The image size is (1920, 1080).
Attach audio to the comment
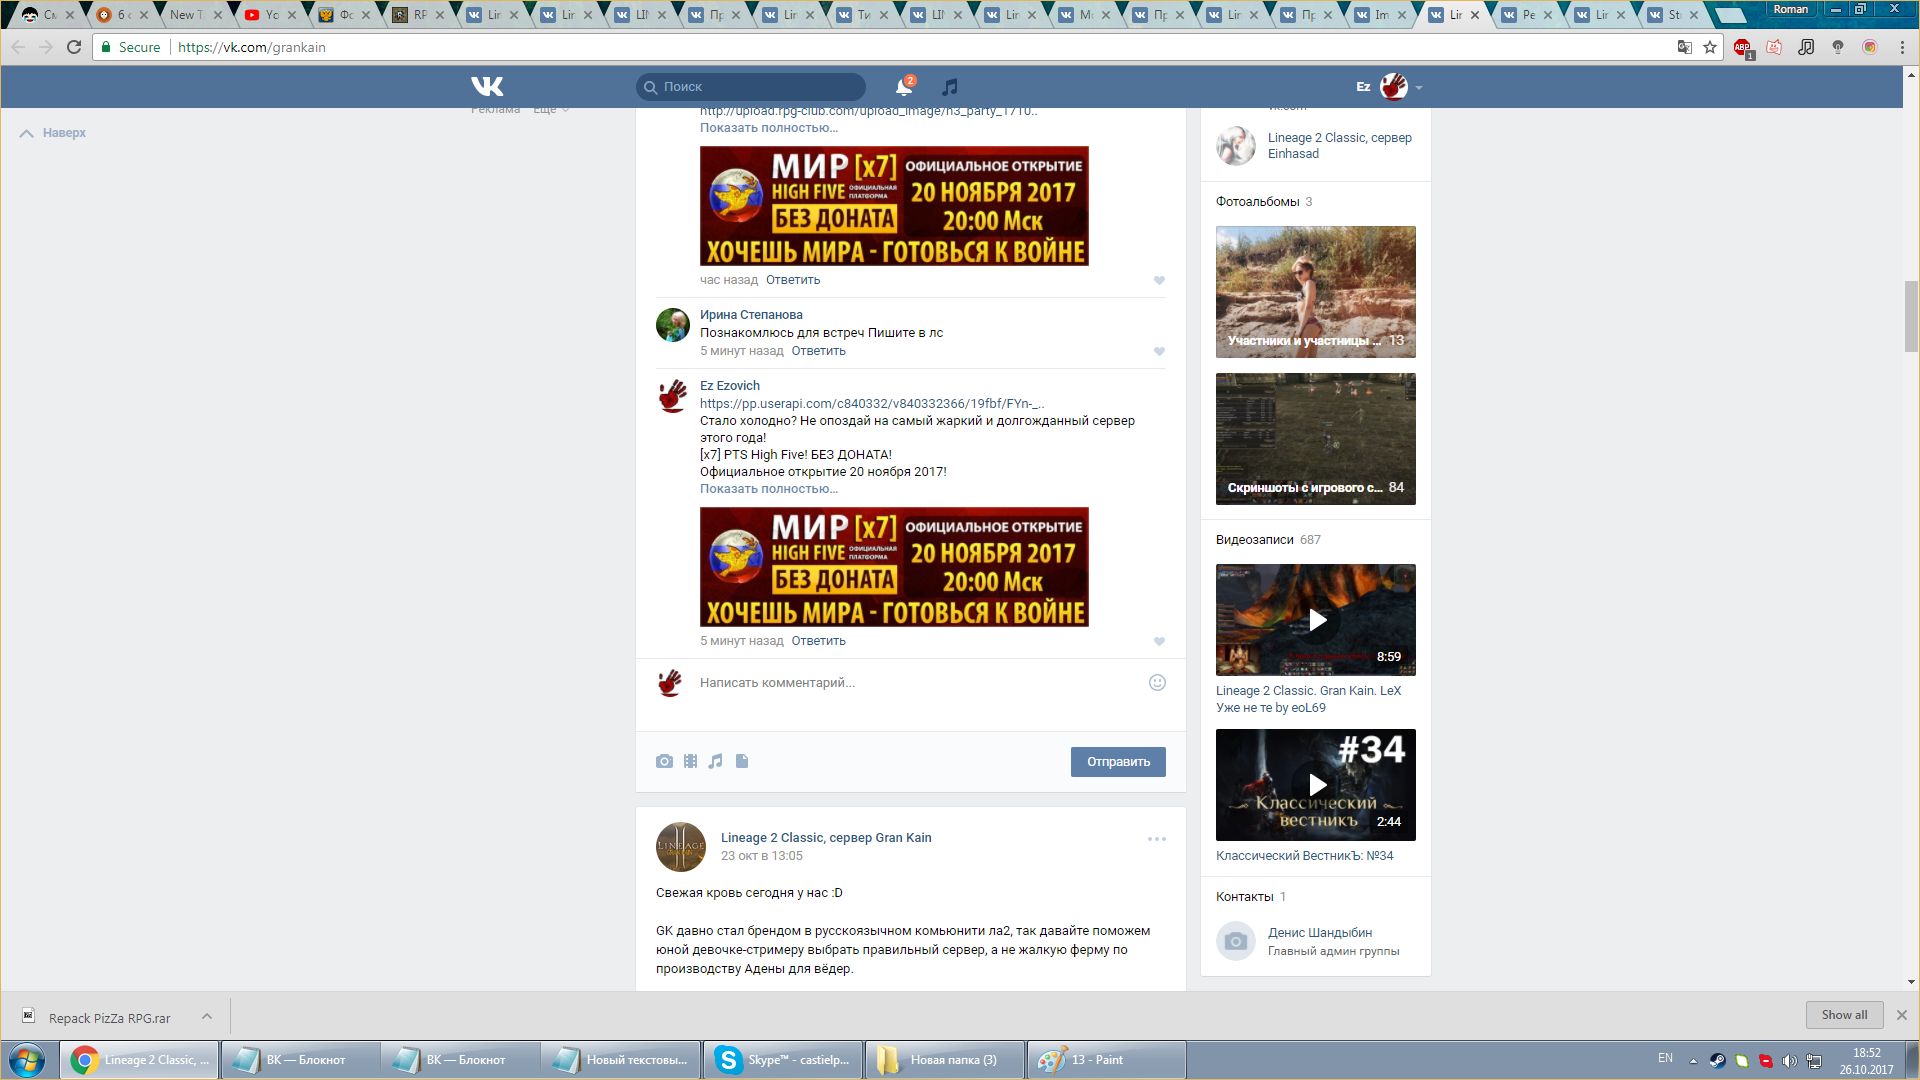coord(715,762)
